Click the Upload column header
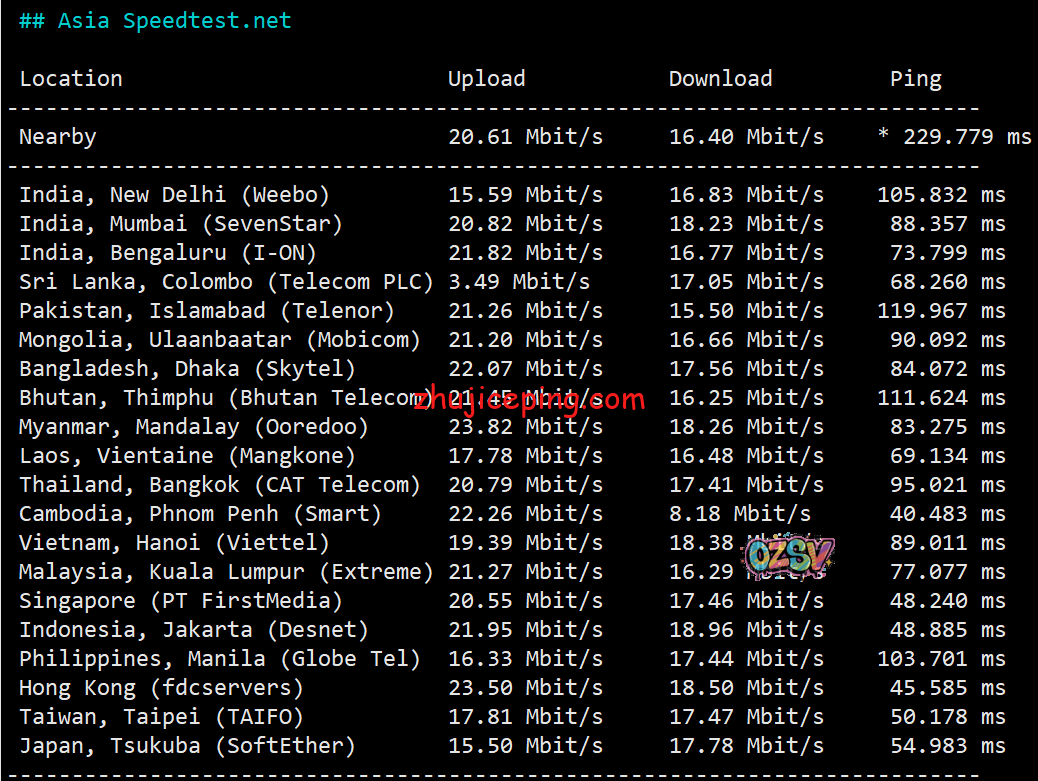 (x=486, y=79)
